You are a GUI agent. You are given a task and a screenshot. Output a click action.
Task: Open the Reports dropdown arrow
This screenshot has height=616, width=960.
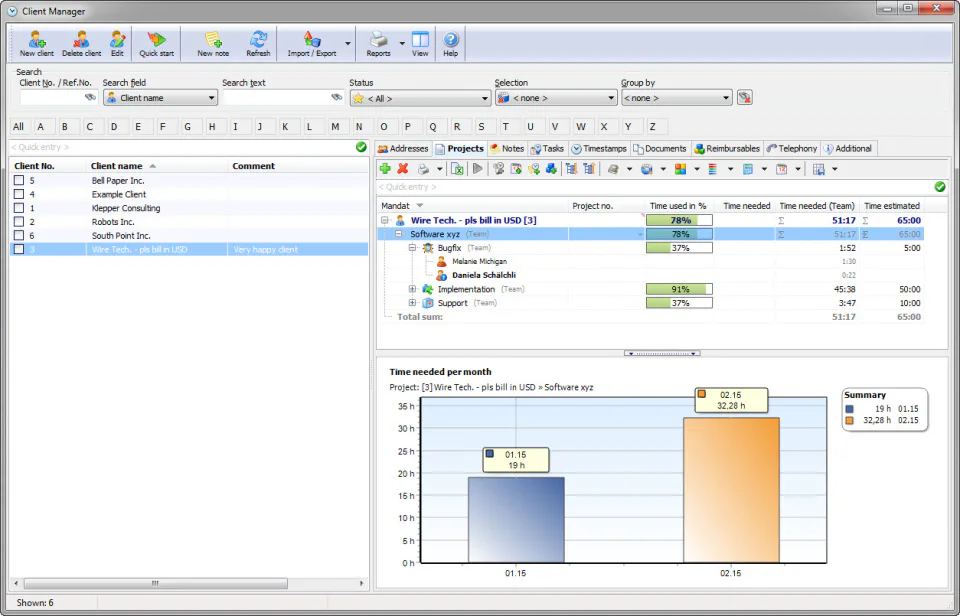[x=402, y=43]
